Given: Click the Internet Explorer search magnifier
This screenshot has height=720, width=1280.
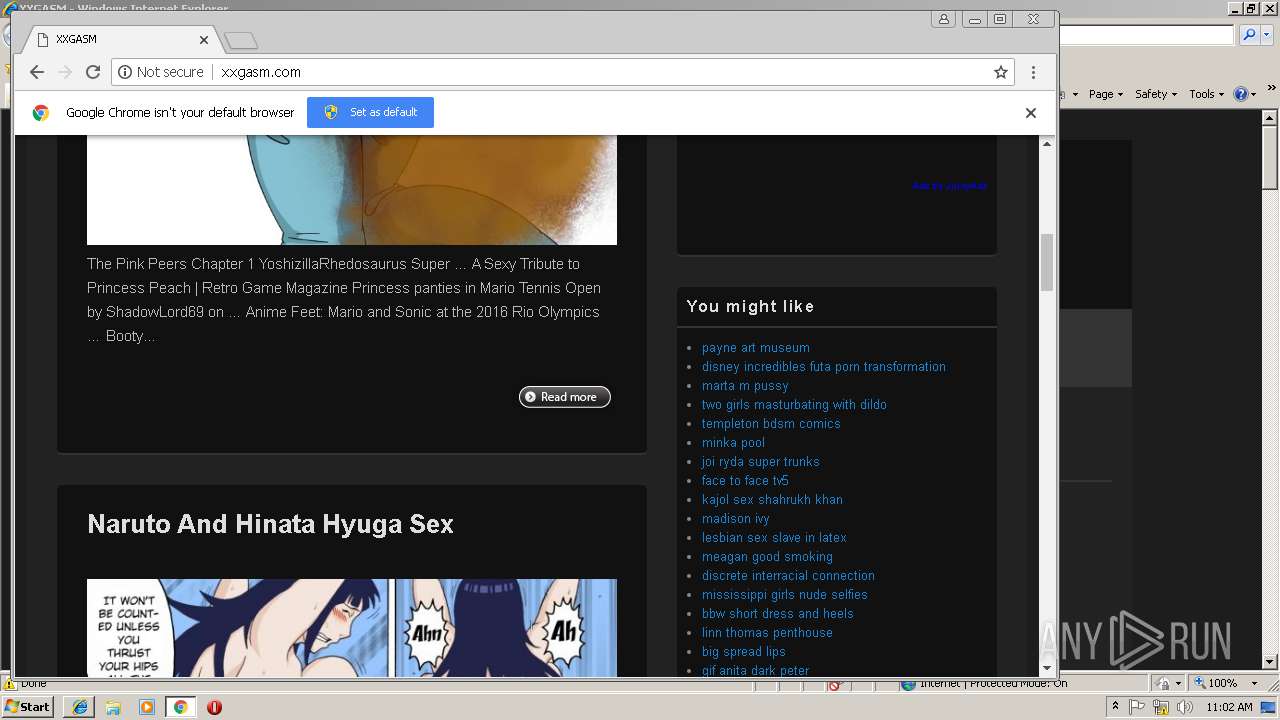Looking at the screenshot, I should coord(1248,35).
